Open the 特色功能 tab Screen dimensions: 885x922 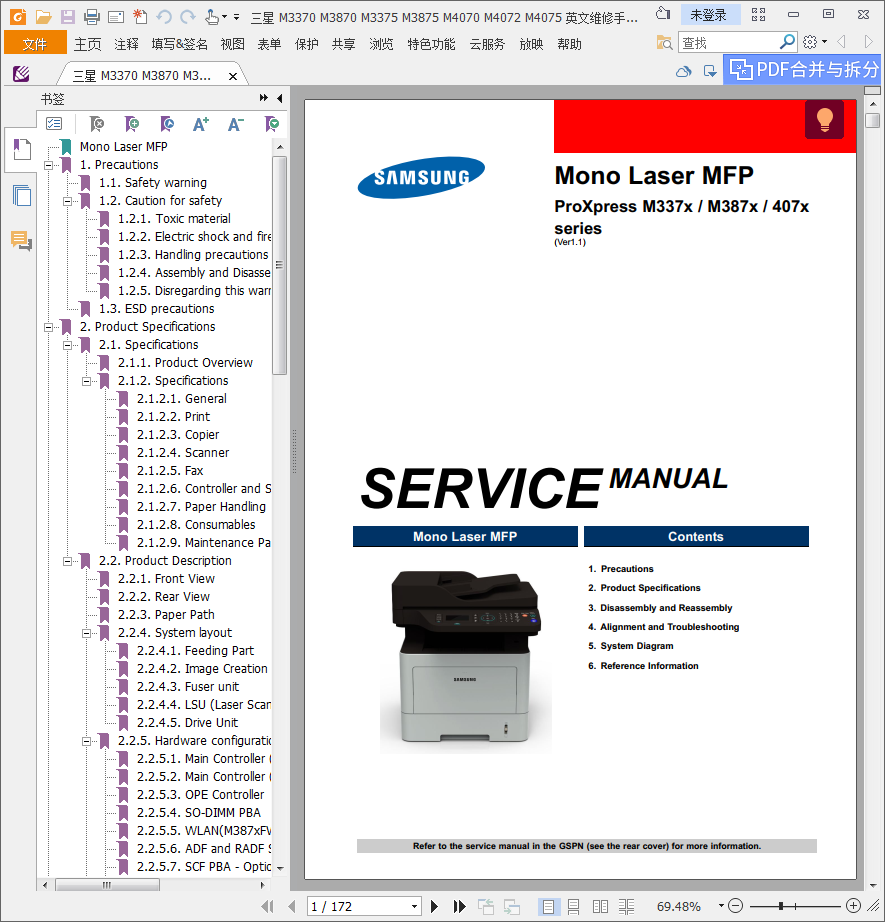pos(432,44)
